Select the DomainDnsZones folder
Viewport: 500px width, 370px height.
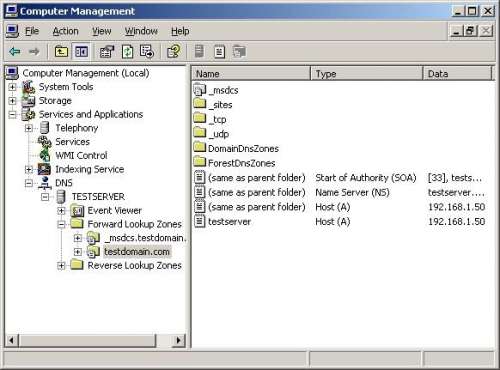pyautogui.click(x=243, y=149)
